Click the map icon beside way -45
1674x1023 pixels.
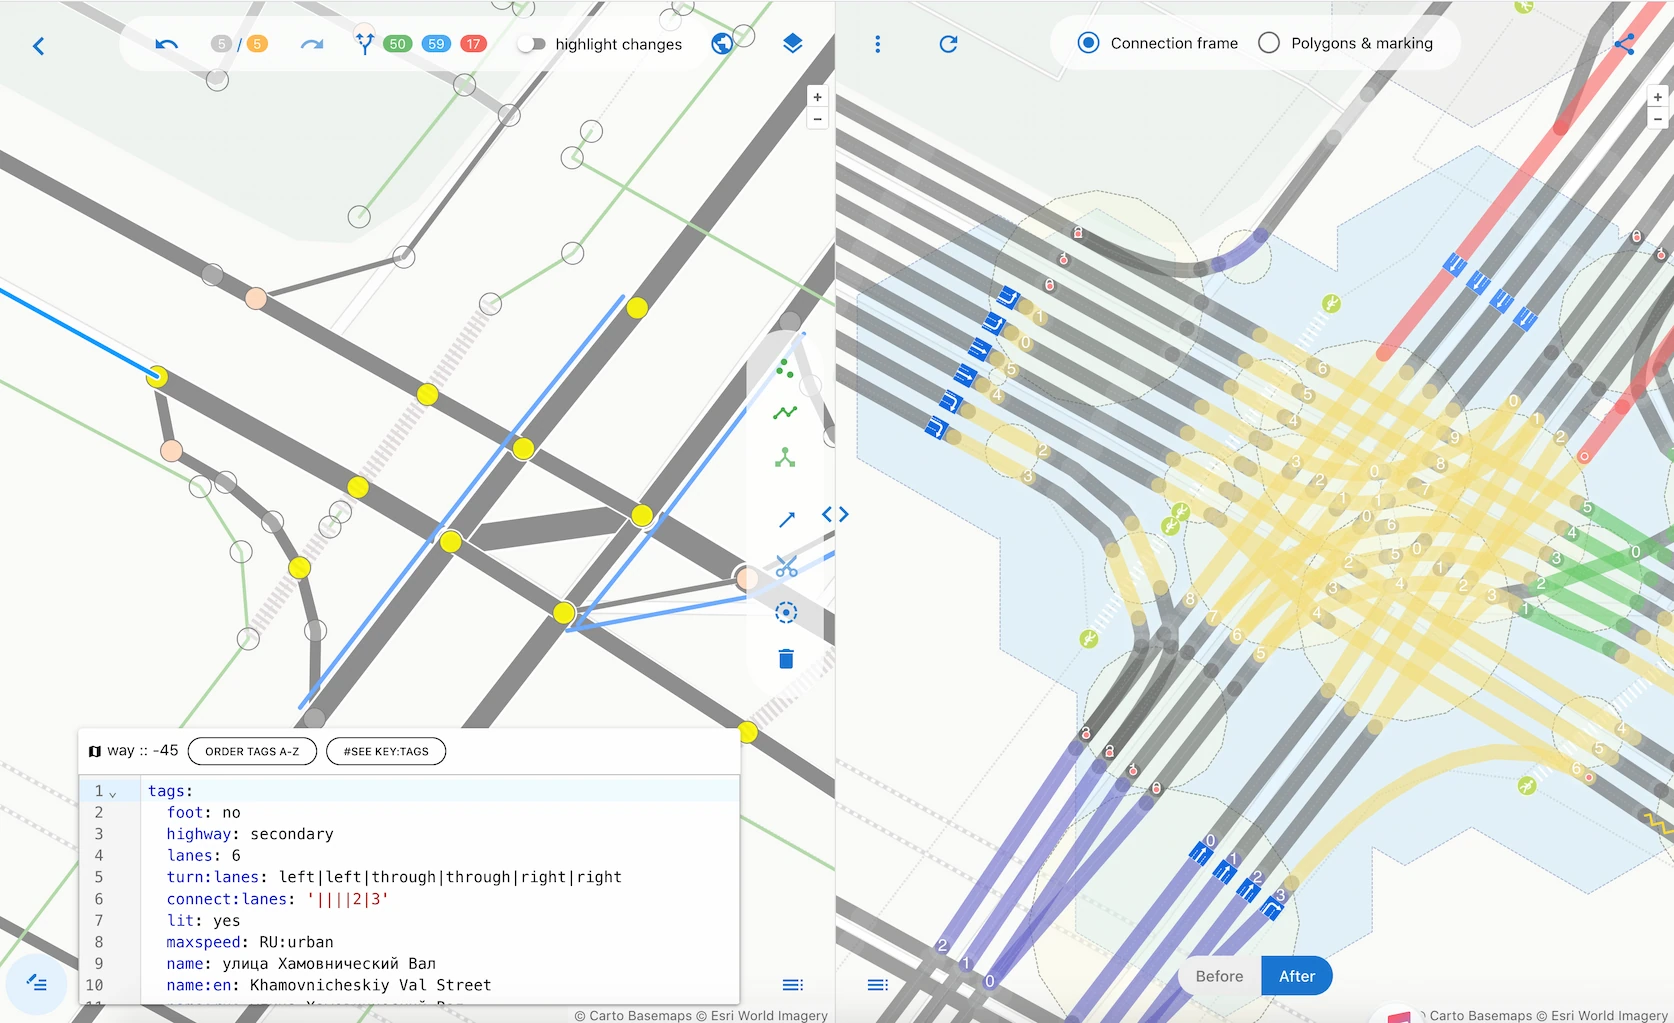95,751
